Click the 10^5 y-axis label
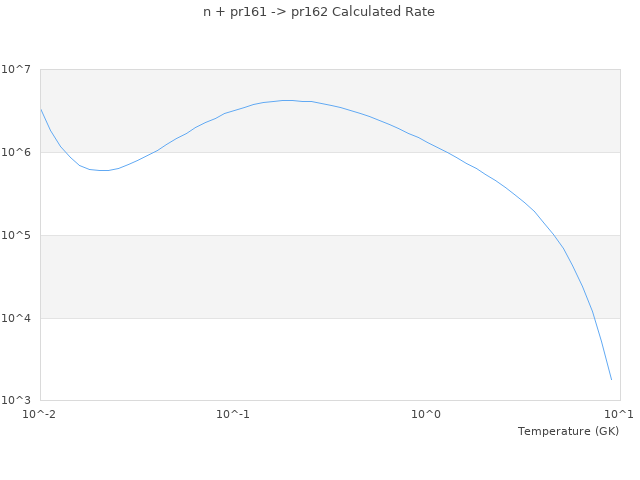The height and width of the screenshot is (480, 640). pyautogui.click(x=17, y=235)
